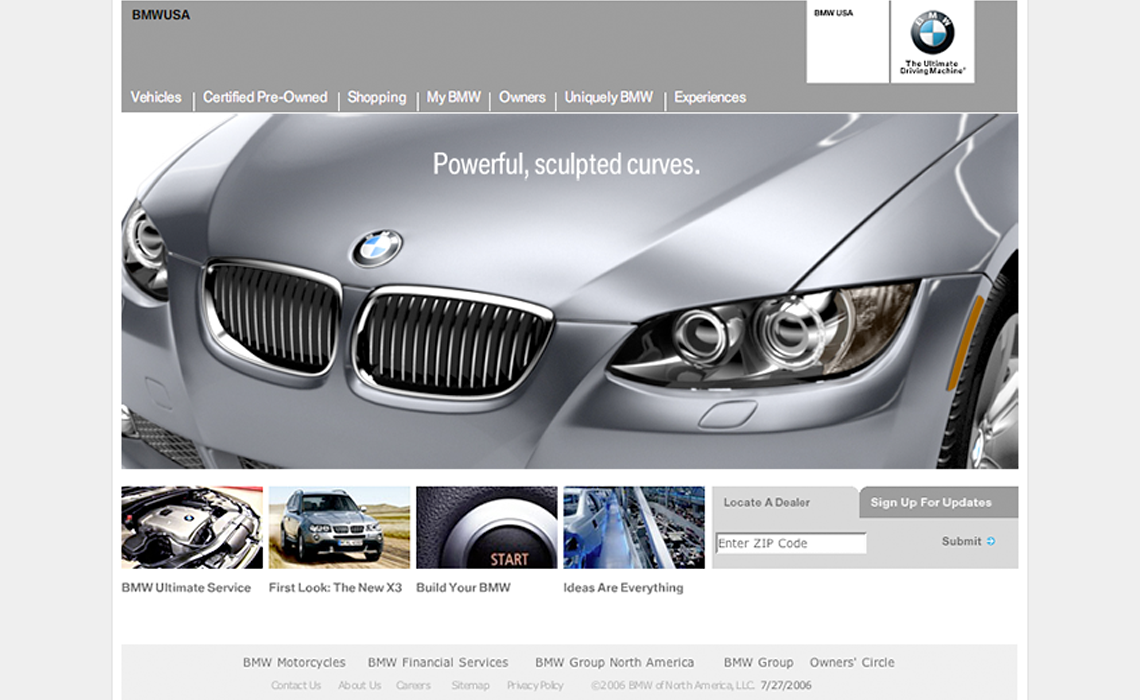Open the Certified Pre-Owned menu
The width and height of the screenshot is (1140, 700).
coord(265,97)
